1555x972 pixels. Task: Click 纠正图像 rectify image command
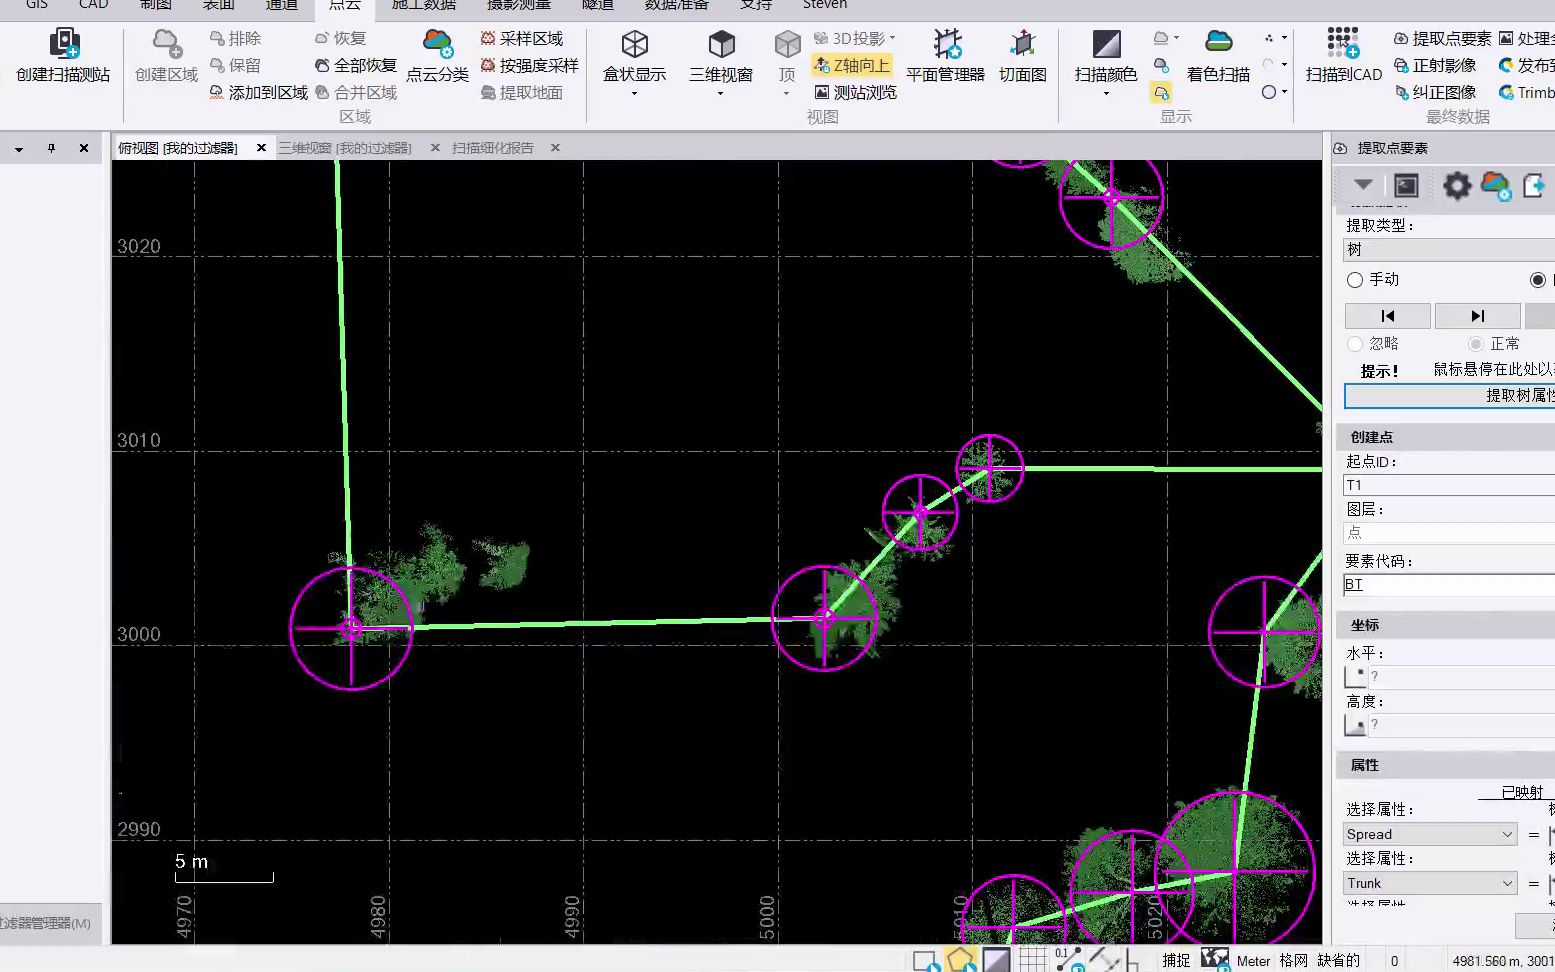(1435, 92)
